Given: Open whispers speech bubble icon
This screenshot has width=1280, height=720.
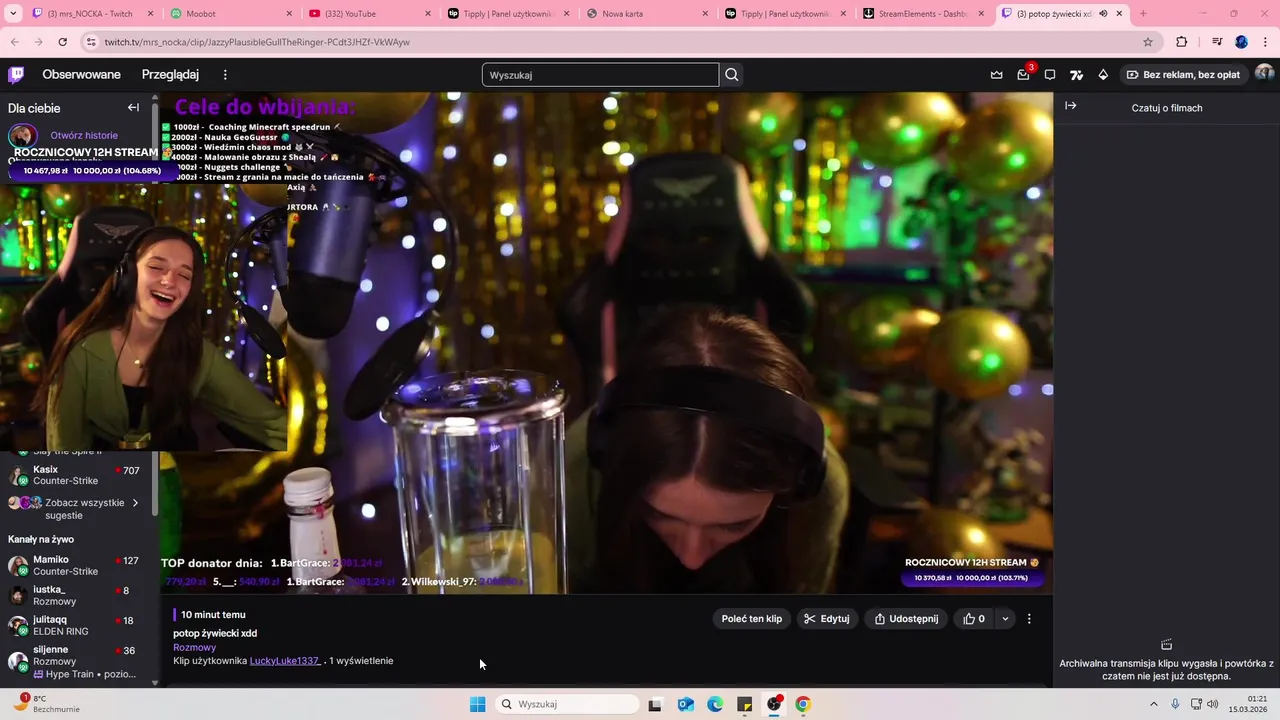Looking at the screenshot, I should [1050, 74].
